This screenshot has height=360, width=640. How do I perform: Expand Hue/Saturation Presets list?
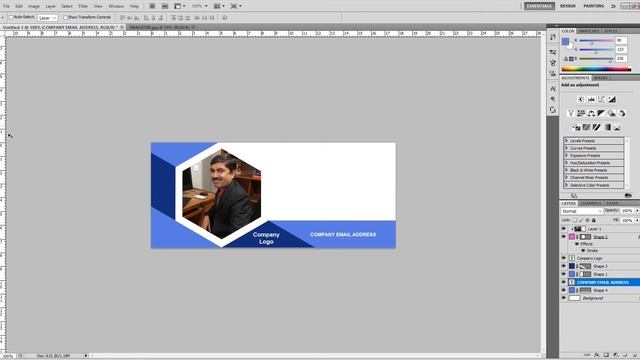click(567, 162)
